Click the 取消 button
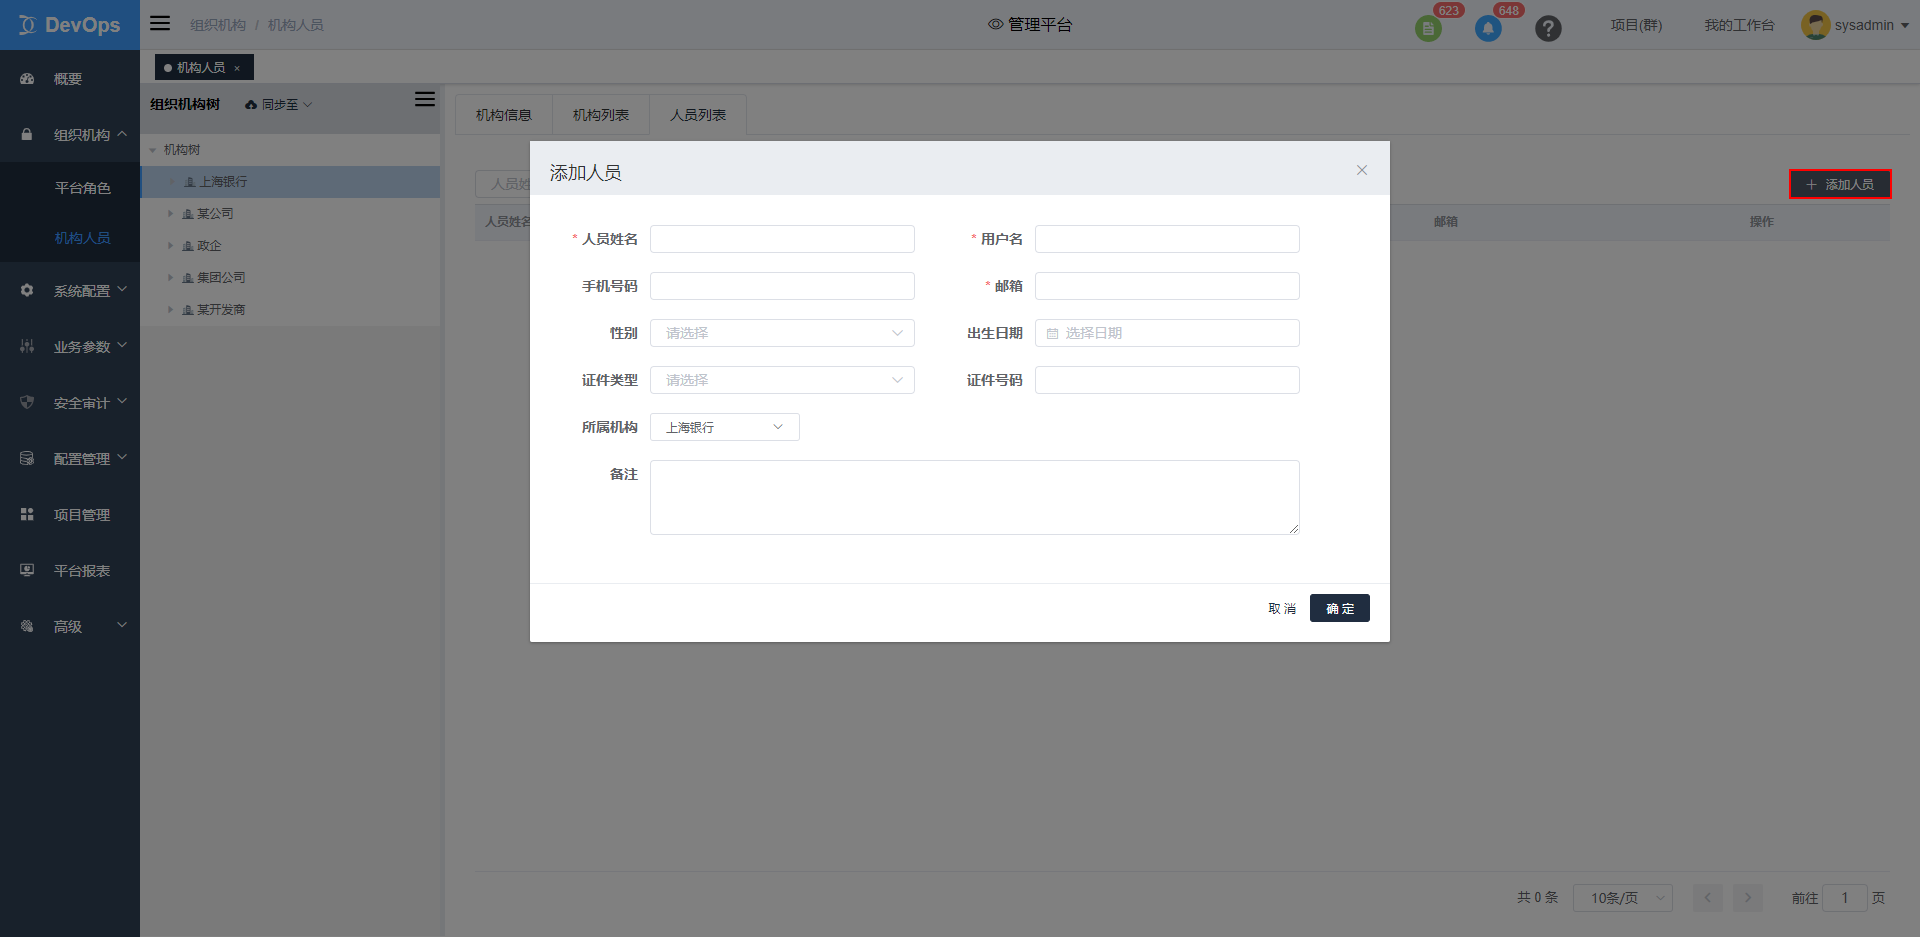This screenshot has height=937, width=1920. tap(1282, 608)
